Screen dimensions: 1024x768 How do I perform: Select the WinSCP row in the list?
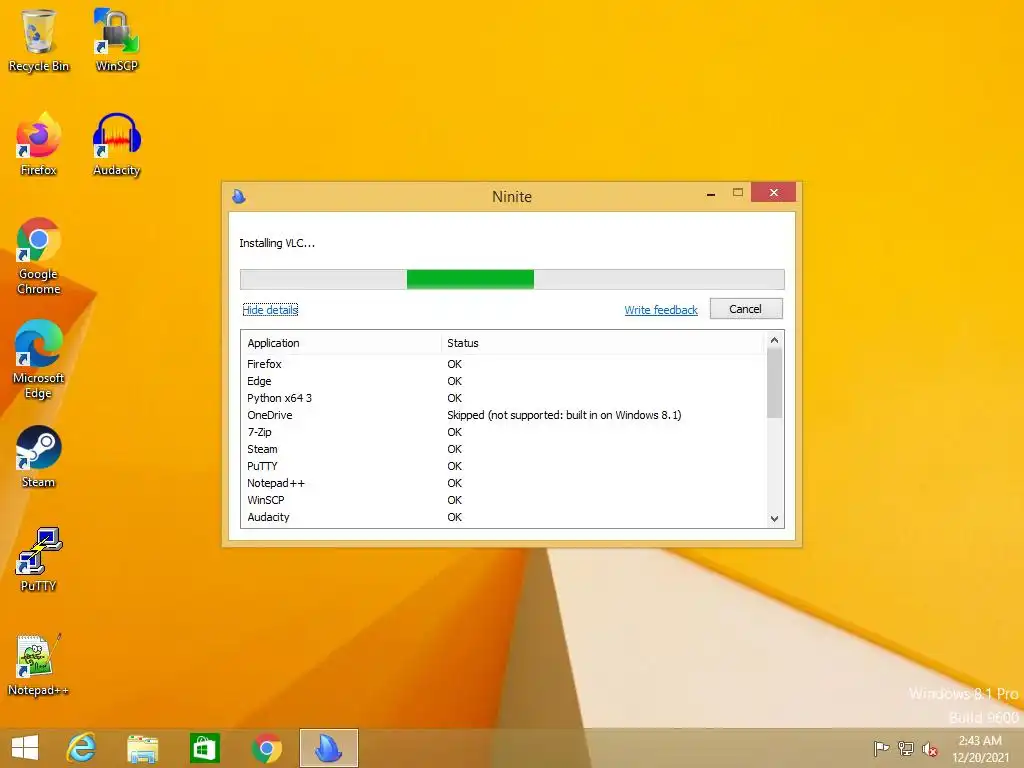pyautogui.click(x=503, y=500)
